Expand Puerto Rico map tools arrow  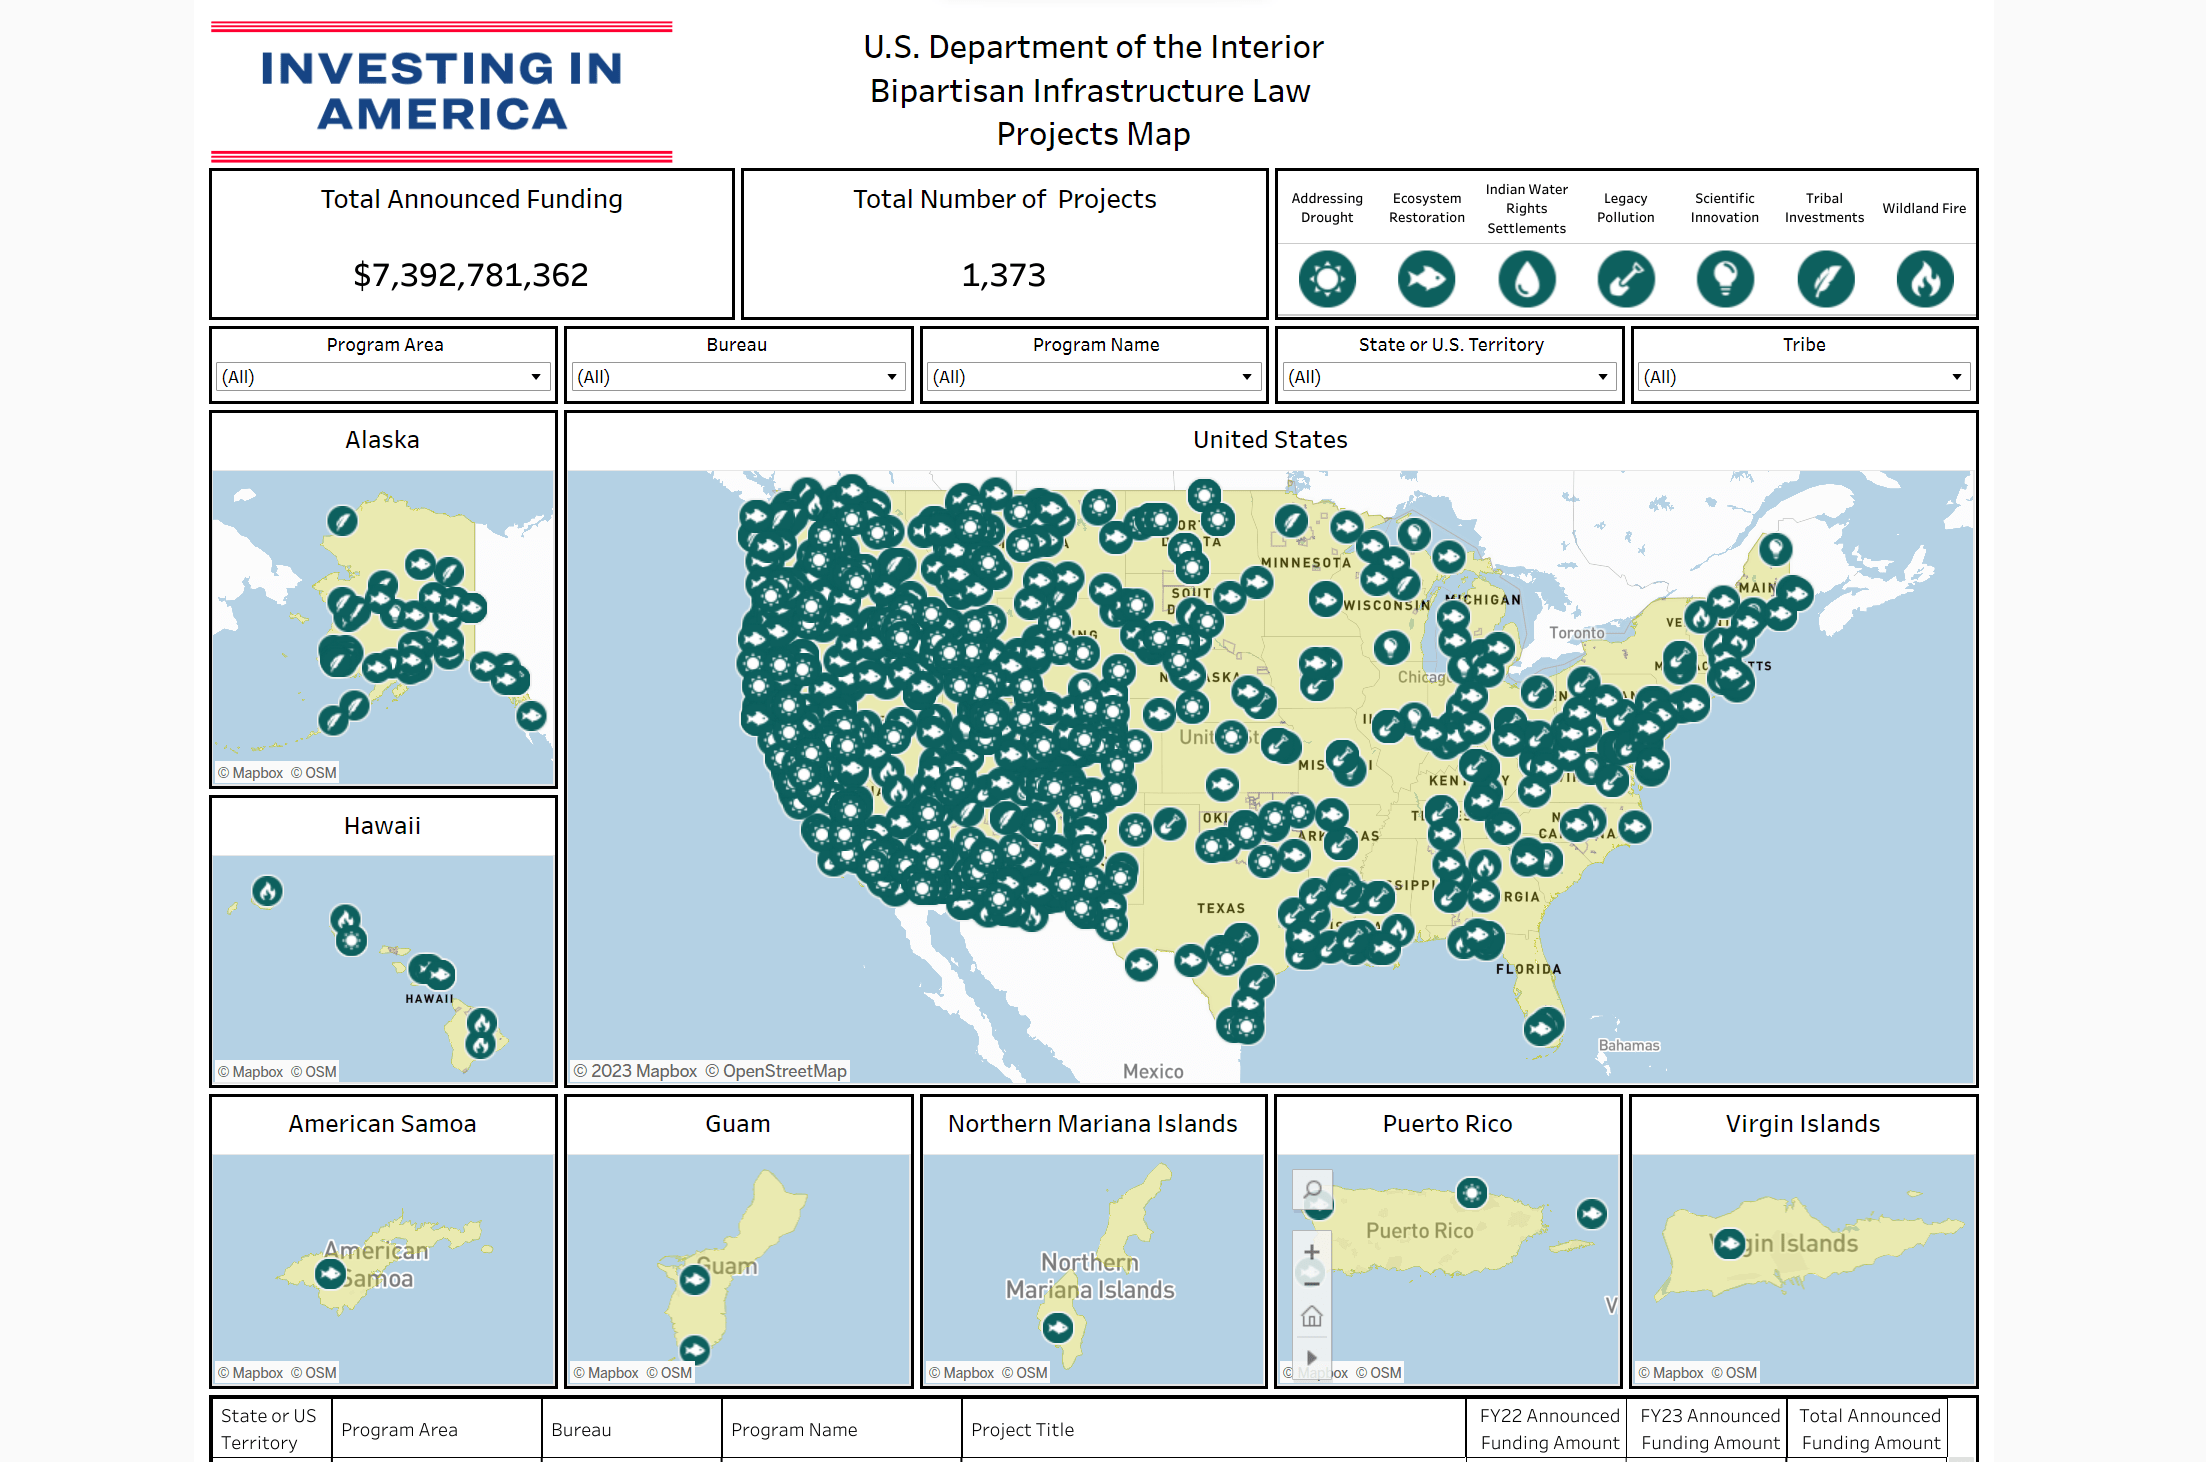tap(1312, 1358)
